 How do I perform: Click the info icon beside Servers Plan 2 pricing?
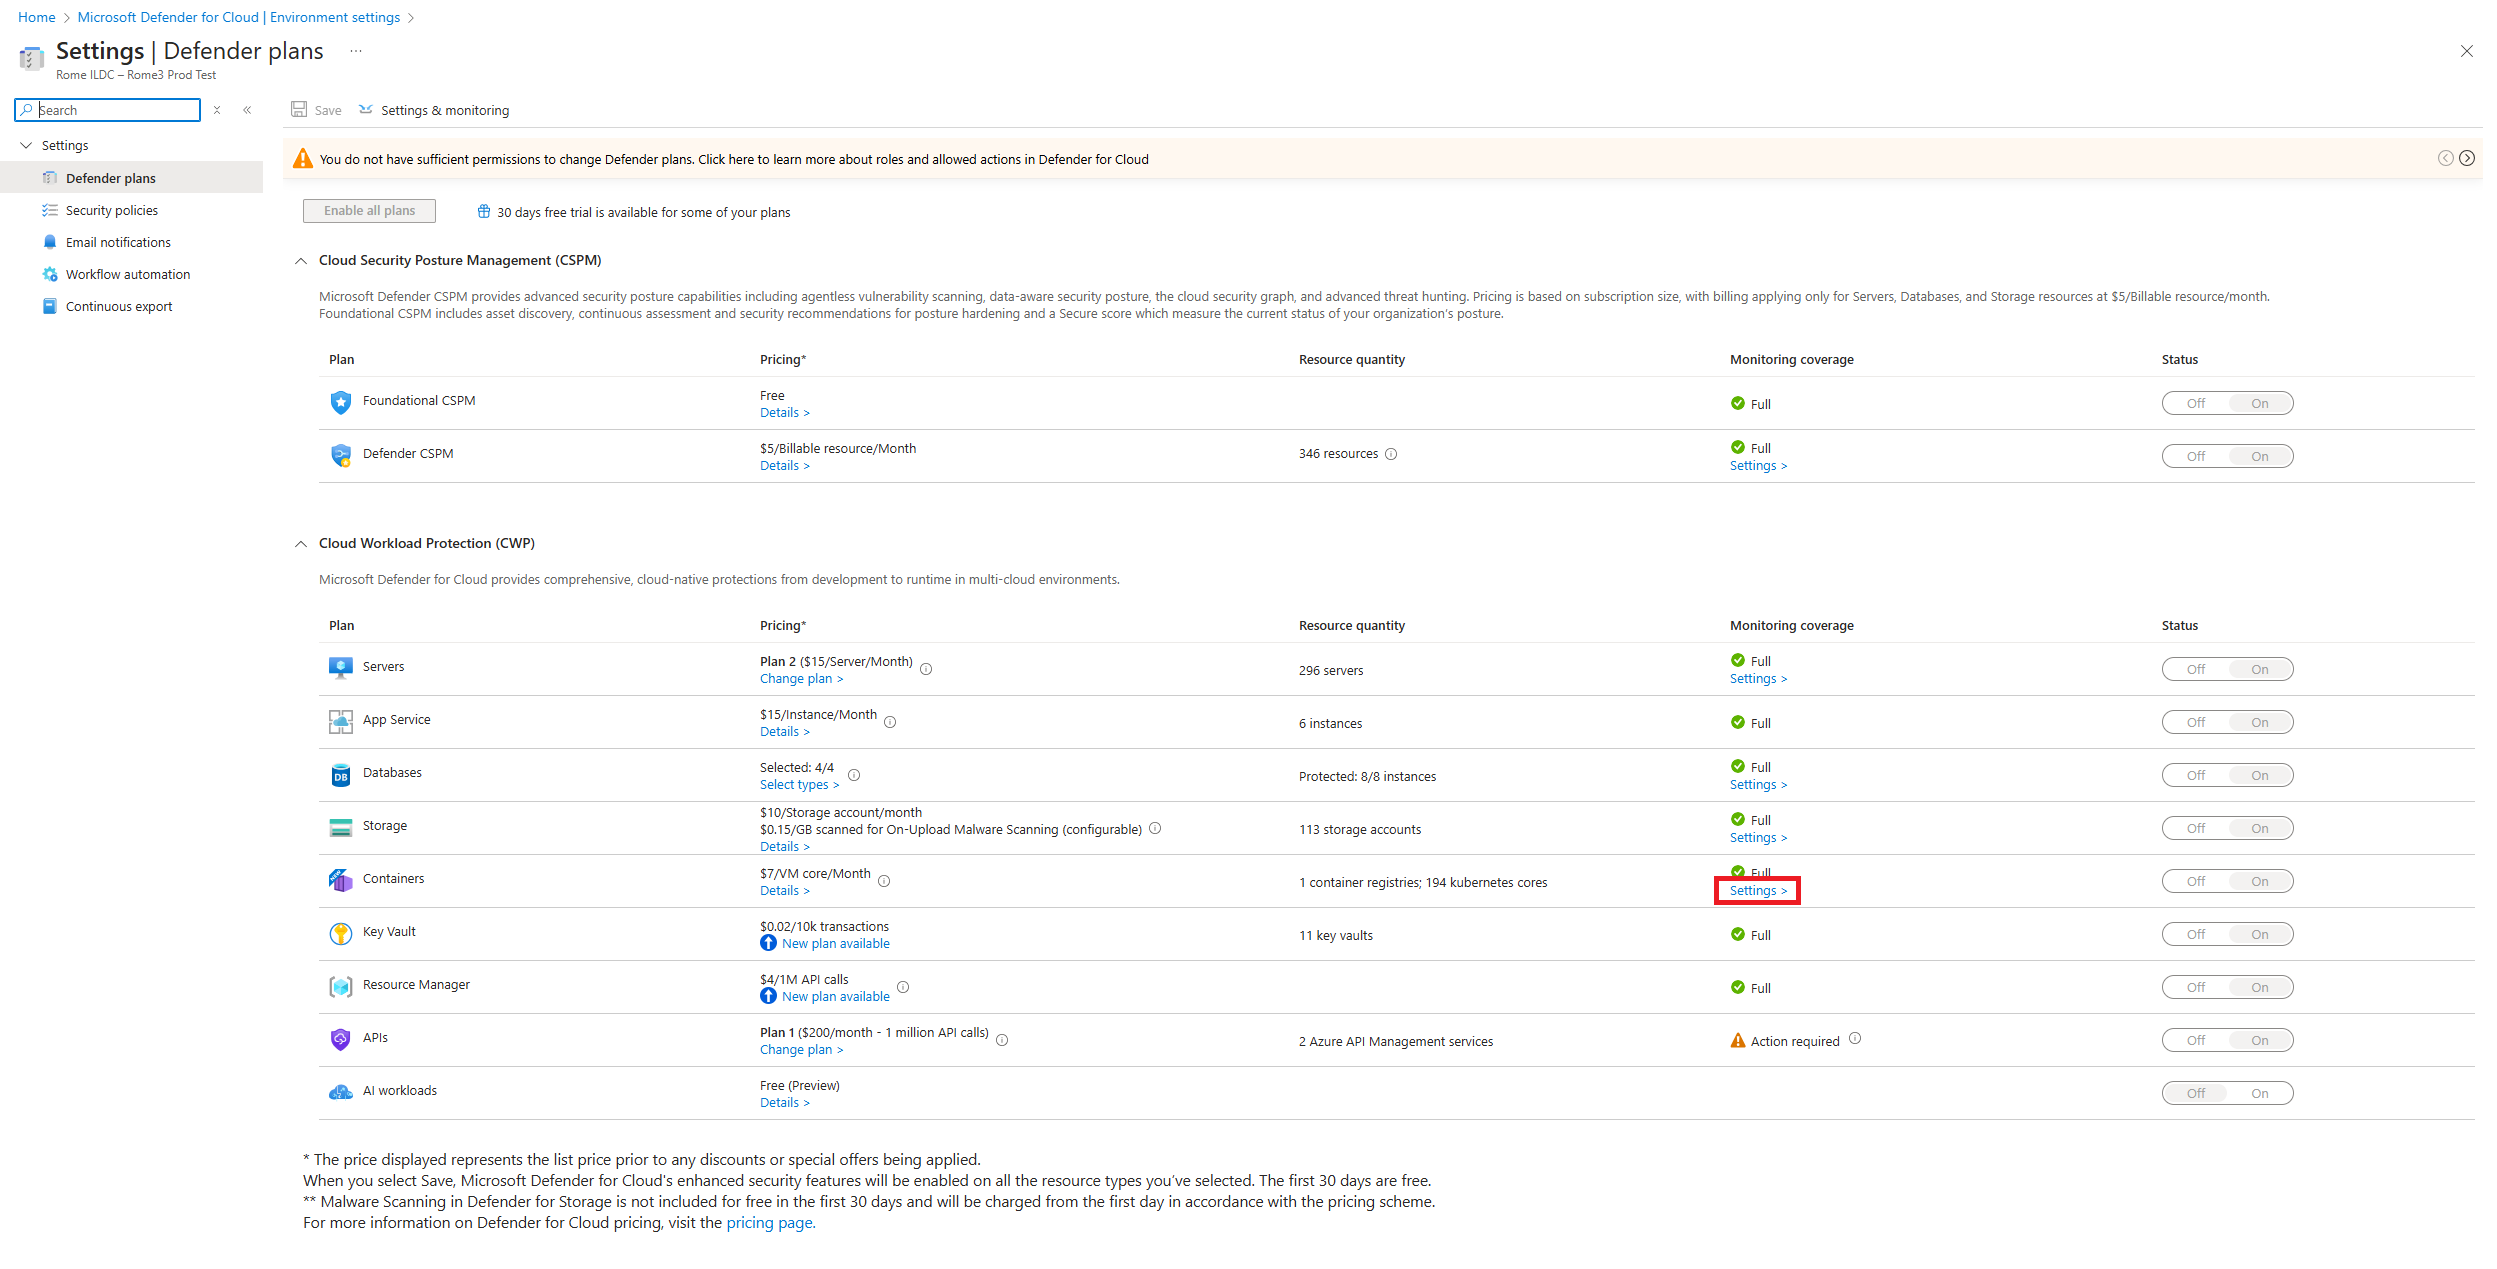click(x=926, y=669)
